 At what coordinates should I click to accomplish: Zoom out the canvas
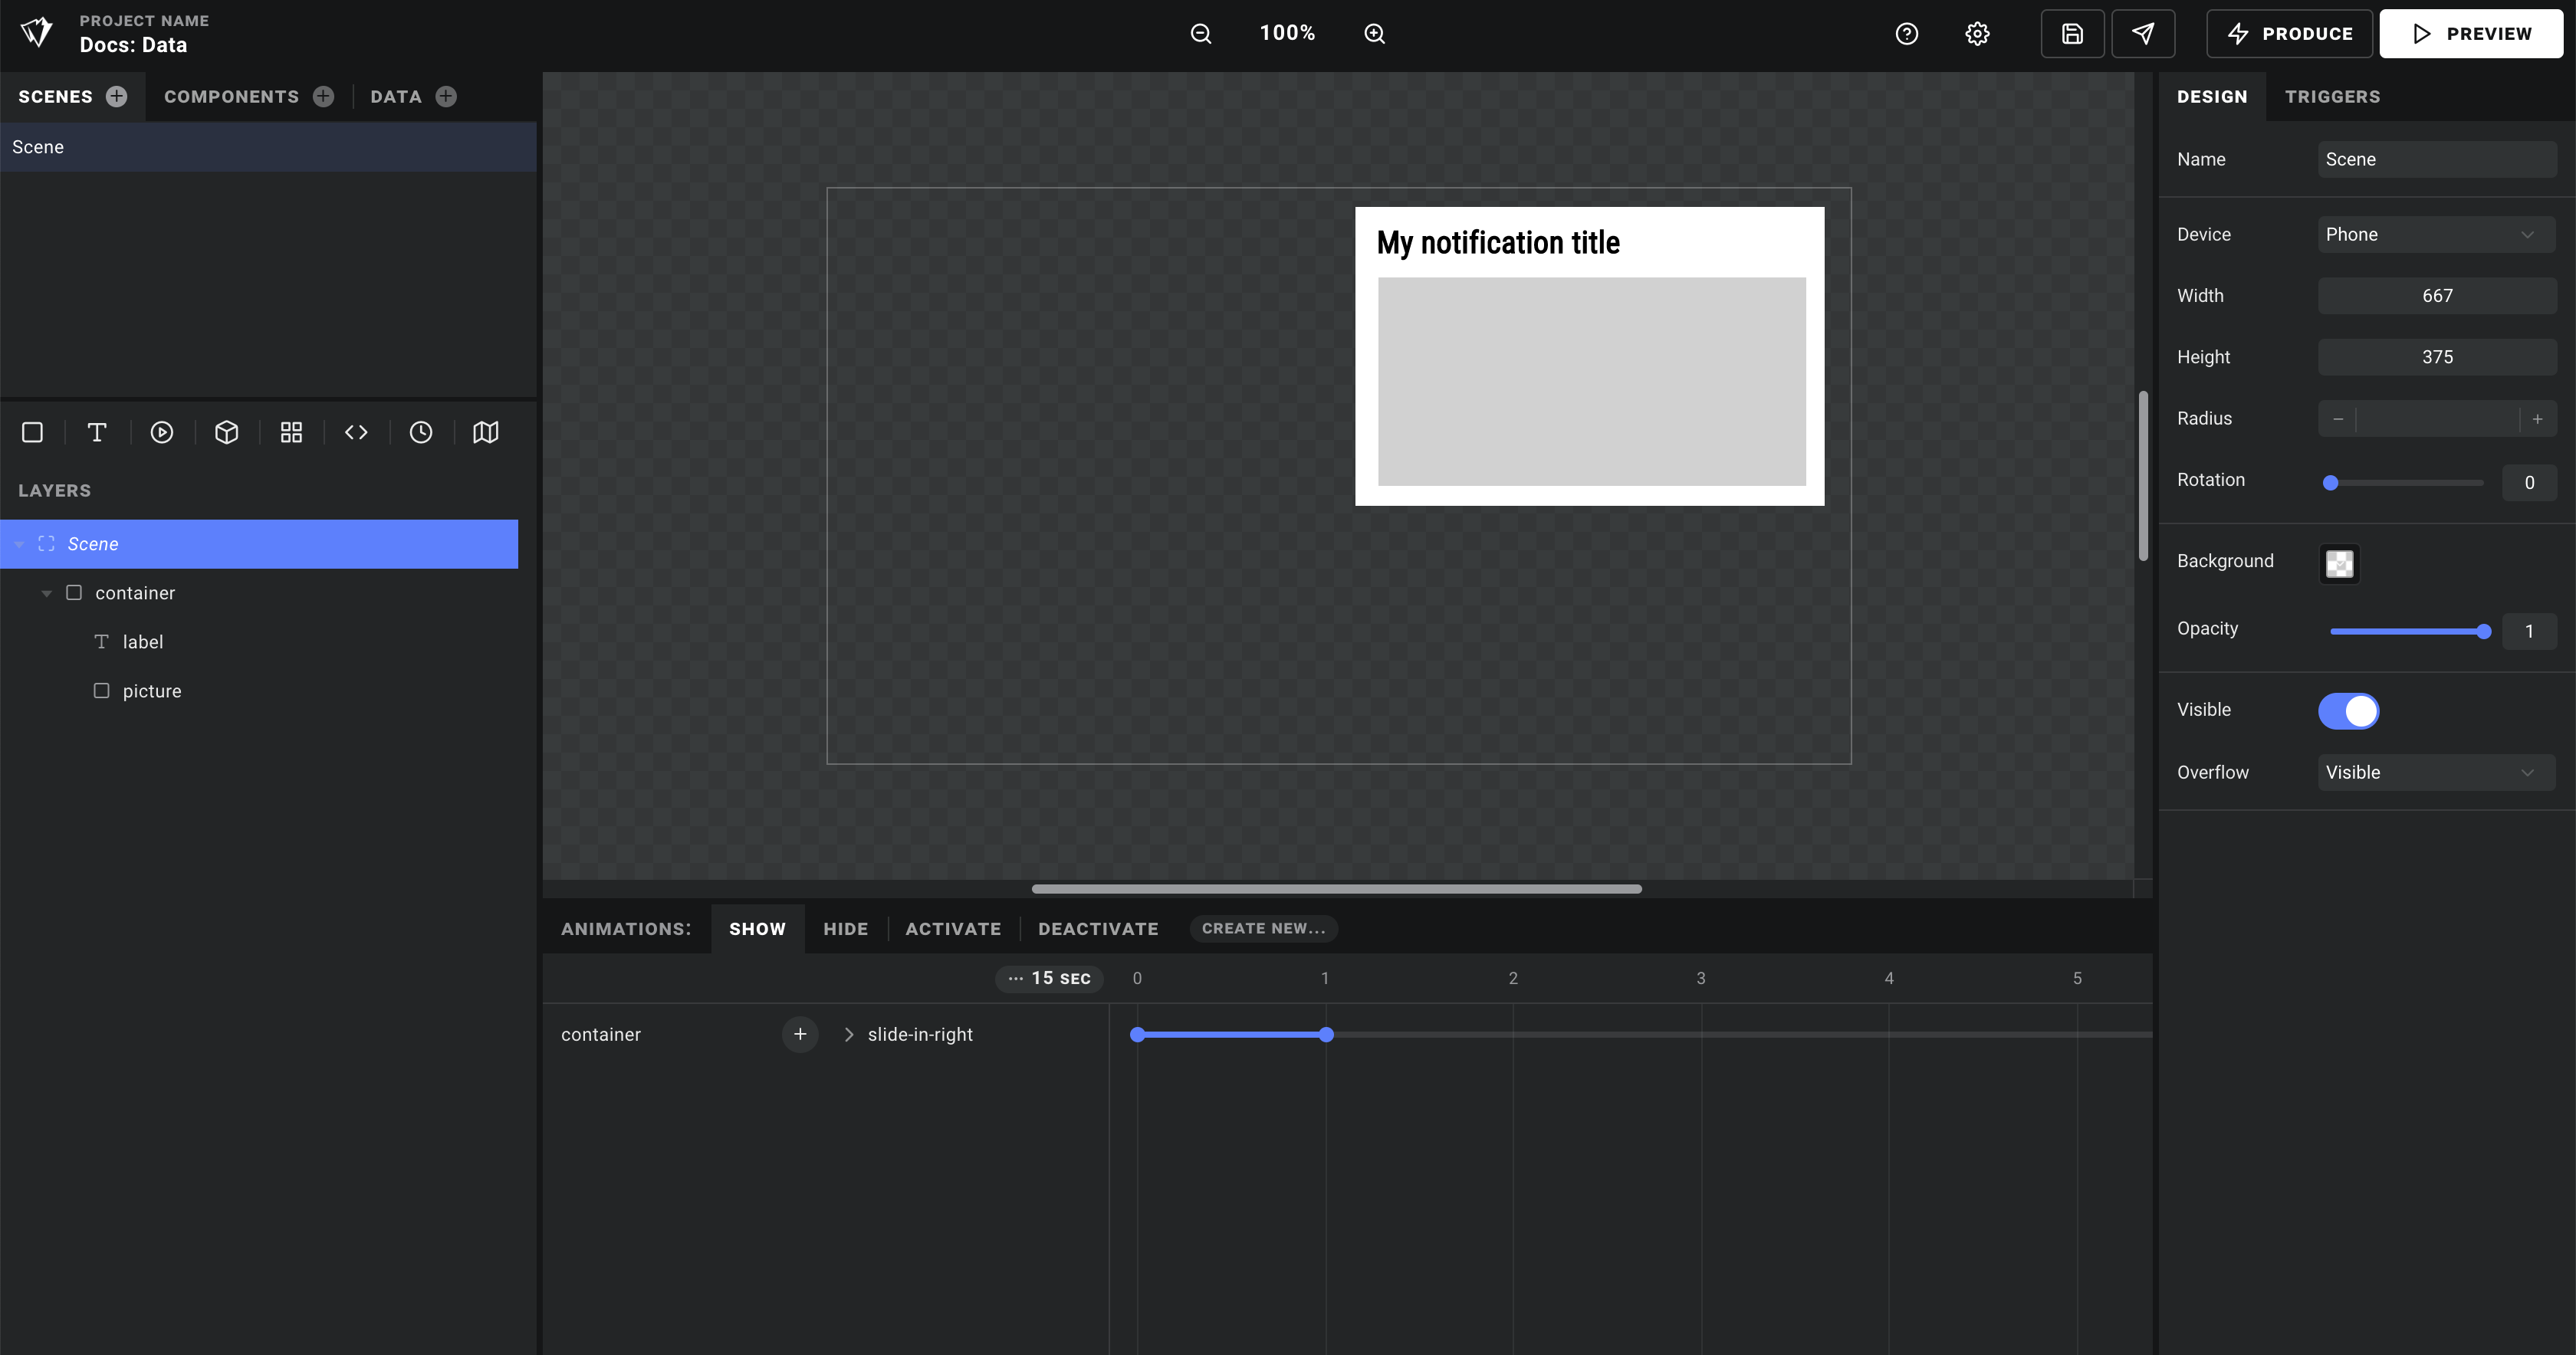[1201, 33]
